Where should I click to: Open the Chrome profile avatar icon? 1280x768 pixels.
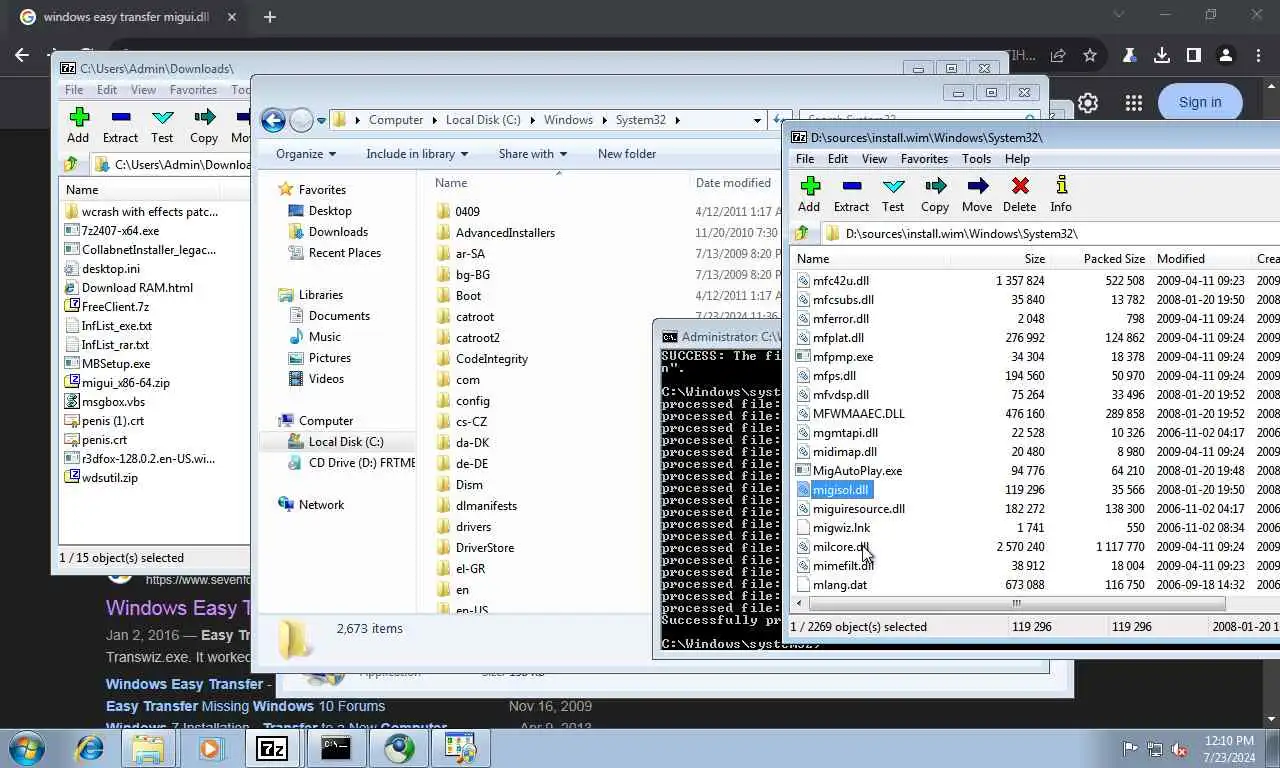(1226, 56)
